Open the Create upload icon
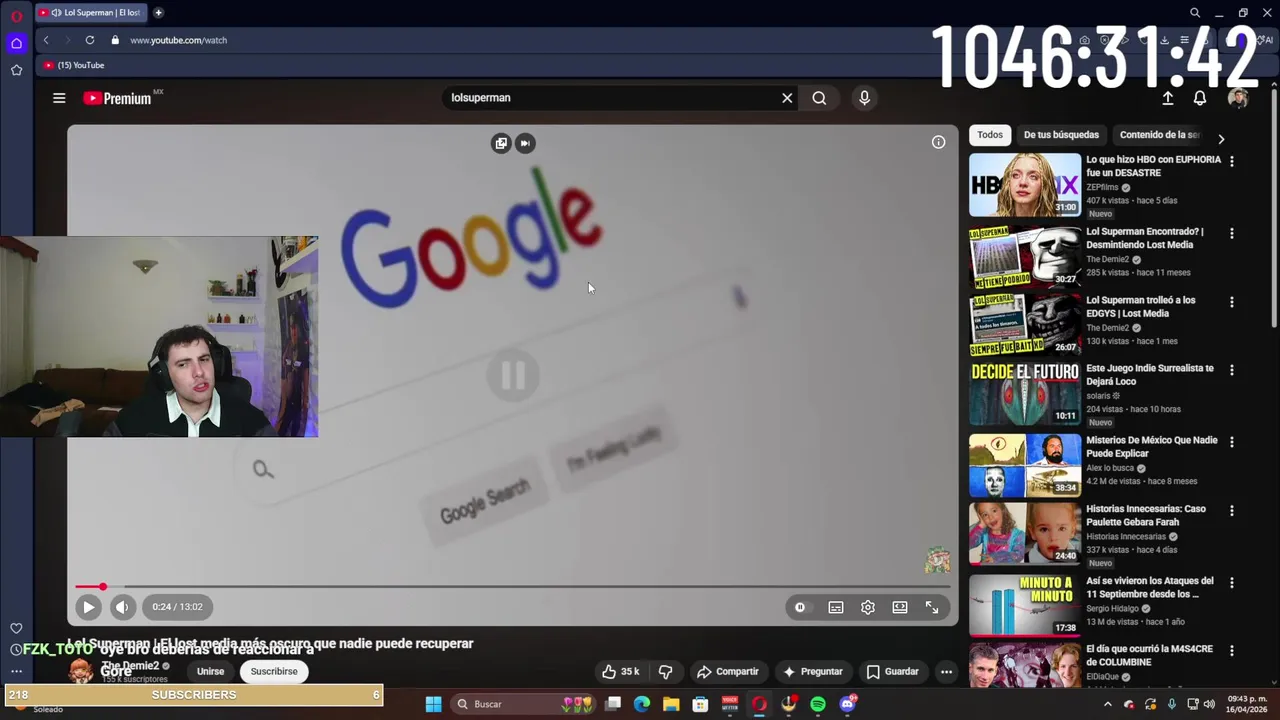Screen dimensions: 1280x720 (x=1167, y=98)
